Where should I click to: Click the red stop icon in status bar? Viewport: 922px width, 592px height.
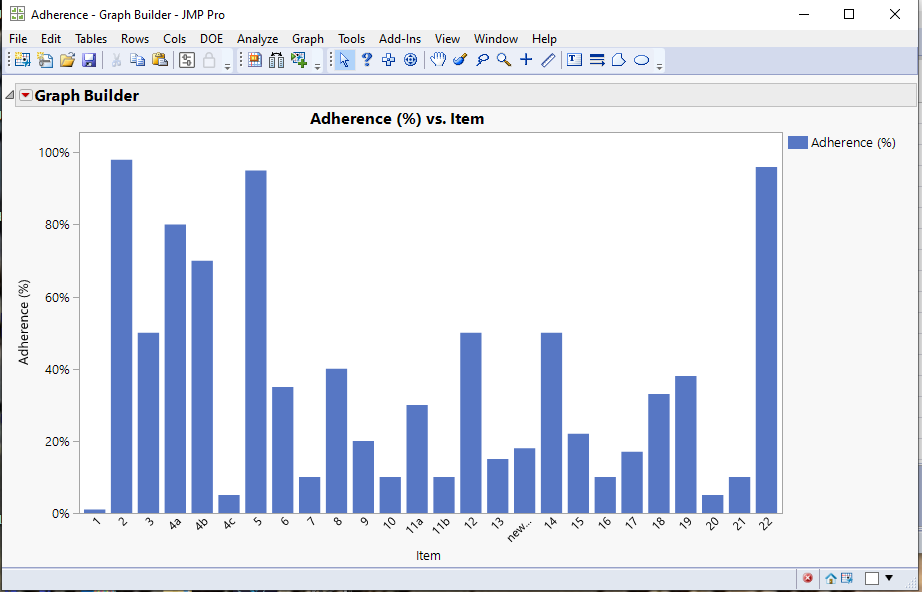(807, 578)
